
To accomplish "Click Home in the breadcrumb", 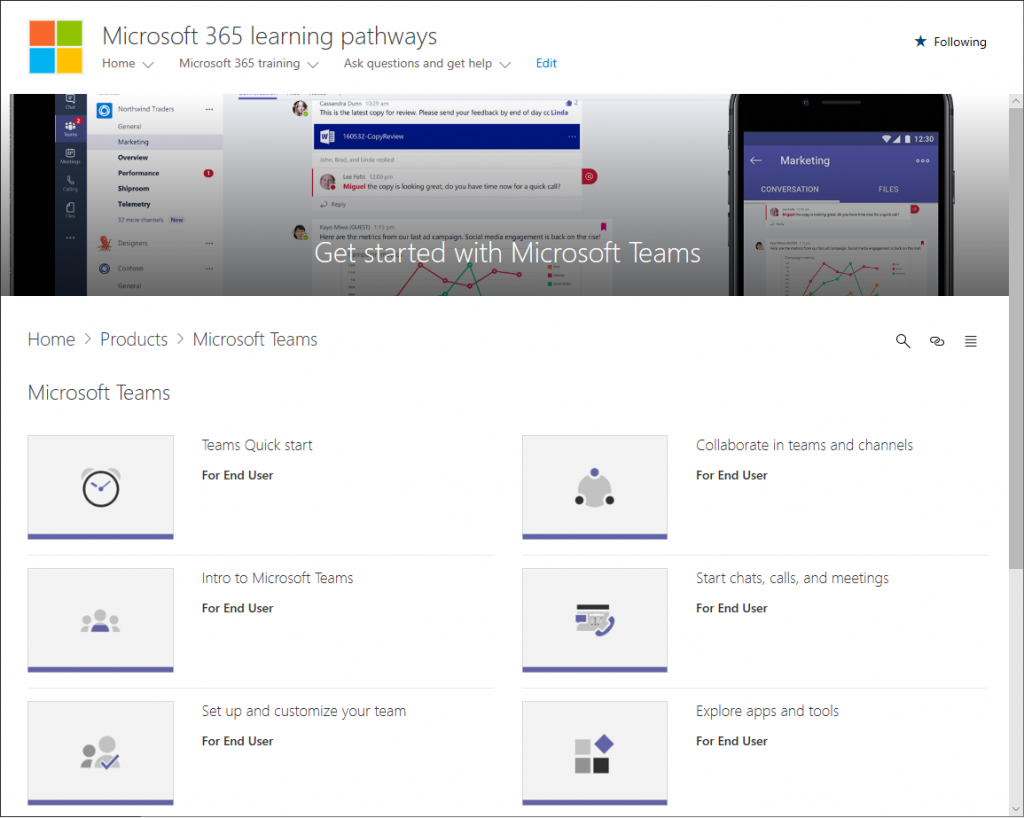I will click(51, 339).
